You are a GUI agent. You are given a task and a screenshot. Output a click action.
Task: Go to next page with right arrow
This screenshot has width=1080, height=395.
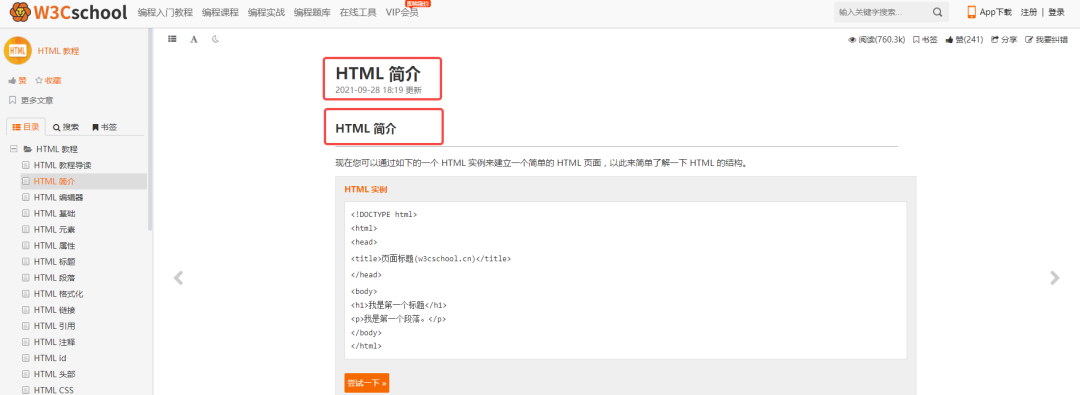click(x=1055, y=278)
